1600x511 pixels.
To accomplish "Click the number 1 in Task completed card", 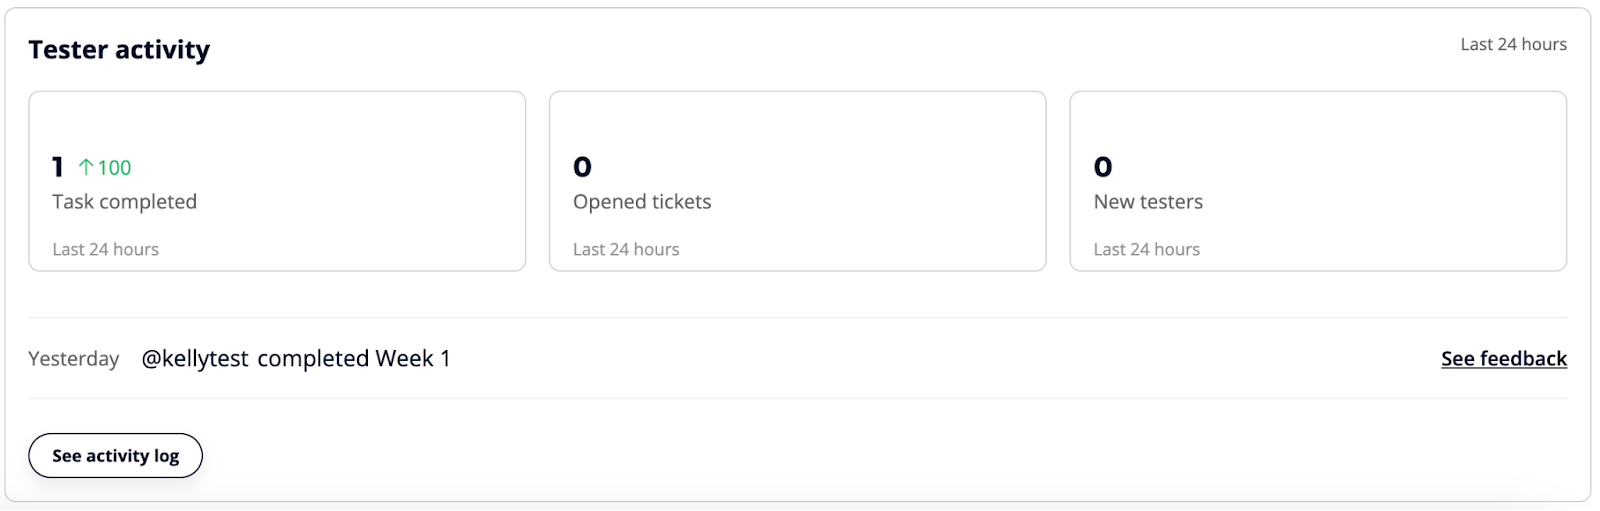I will [58, 167].
